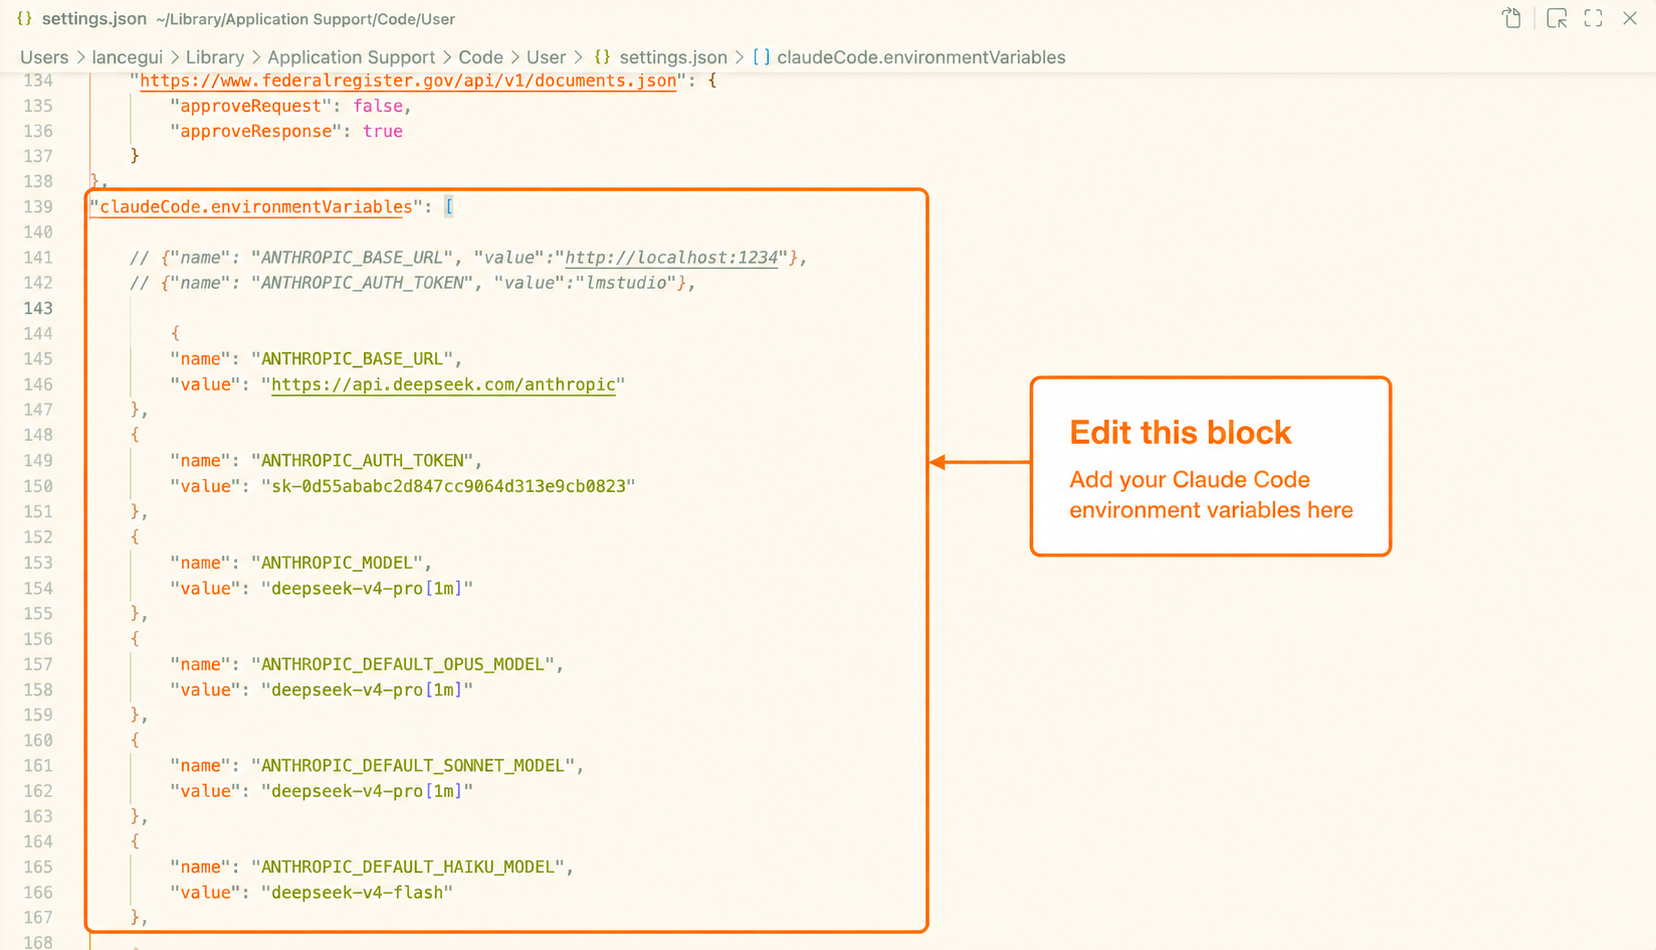Open the Users breadcrumb segment

pos(44,57)
